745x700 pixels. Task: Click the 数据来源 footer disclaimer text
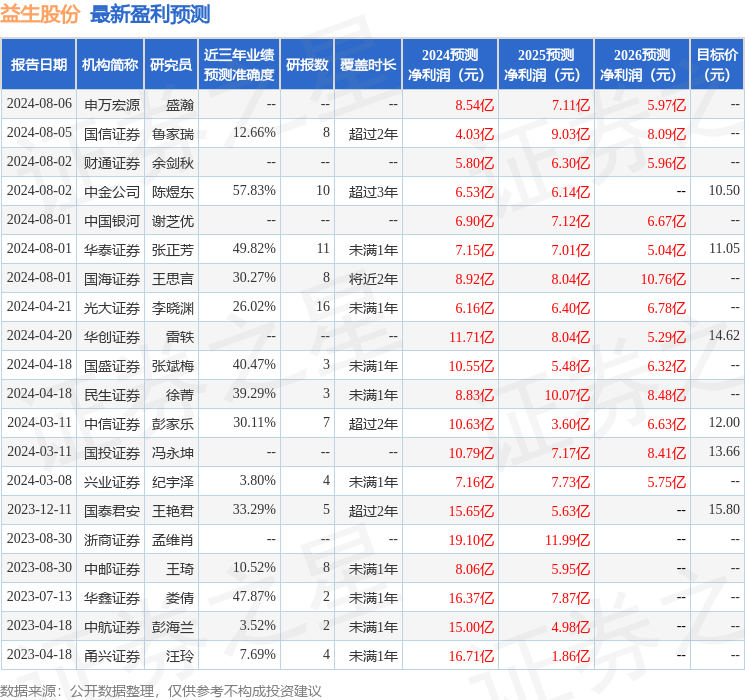161,690
